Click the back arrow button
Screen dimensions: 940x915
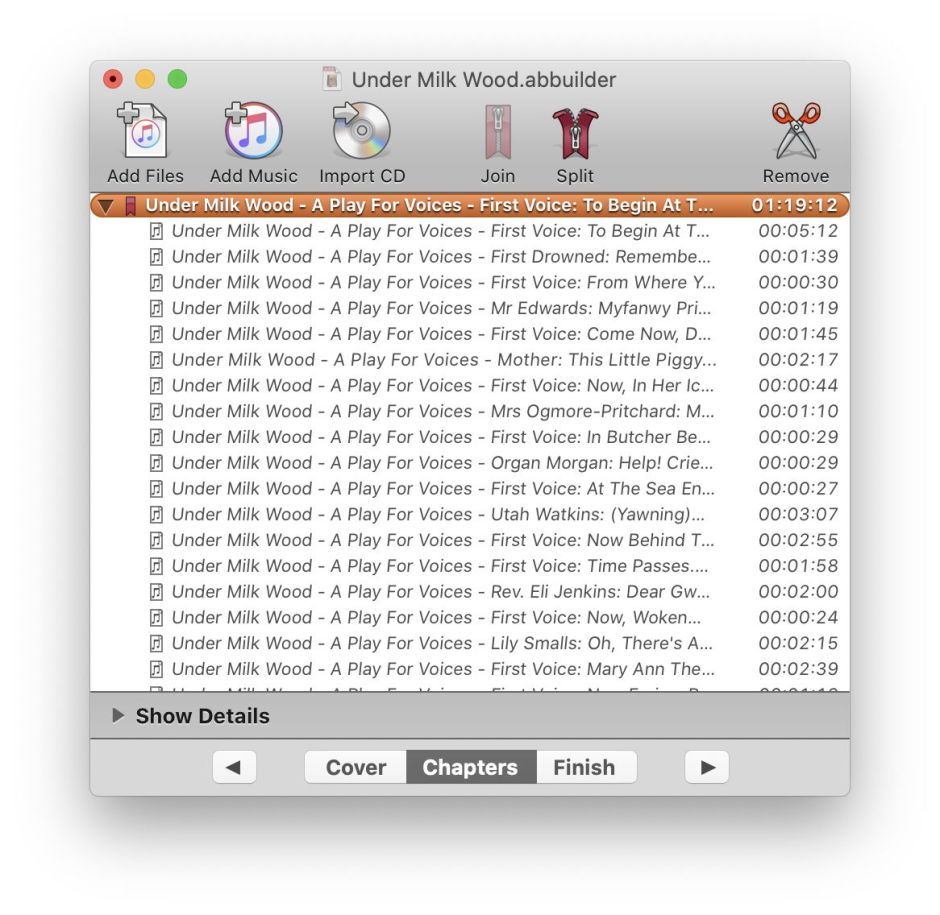tap(234, 767)
